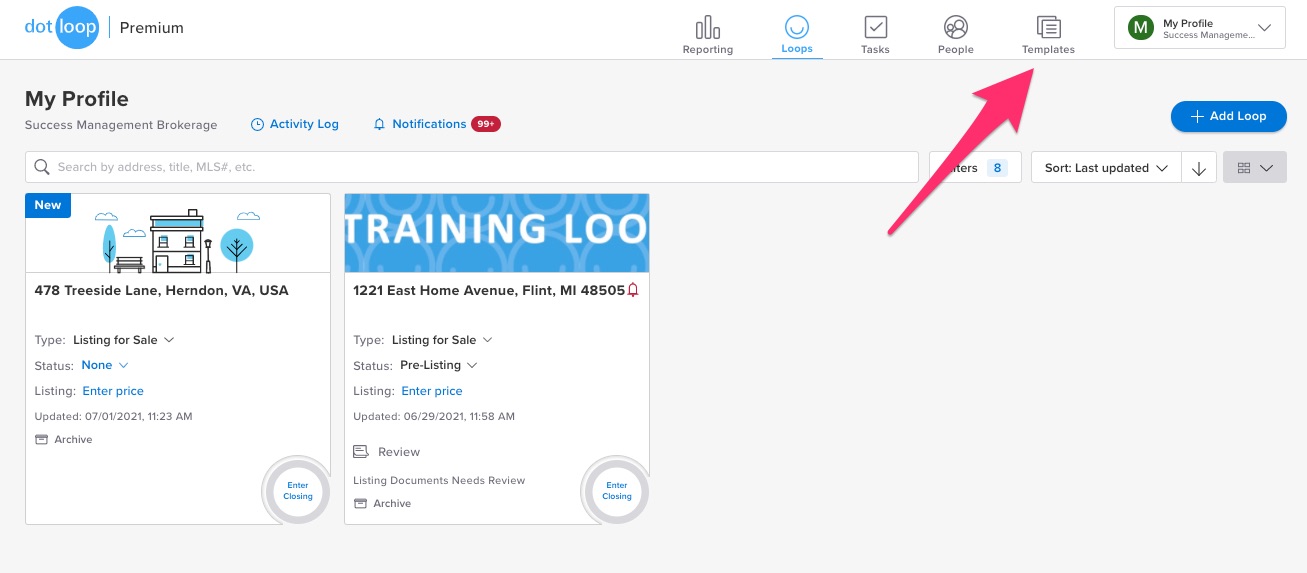
Task: Click the Add Loop button
Action: coord(1228,116)
